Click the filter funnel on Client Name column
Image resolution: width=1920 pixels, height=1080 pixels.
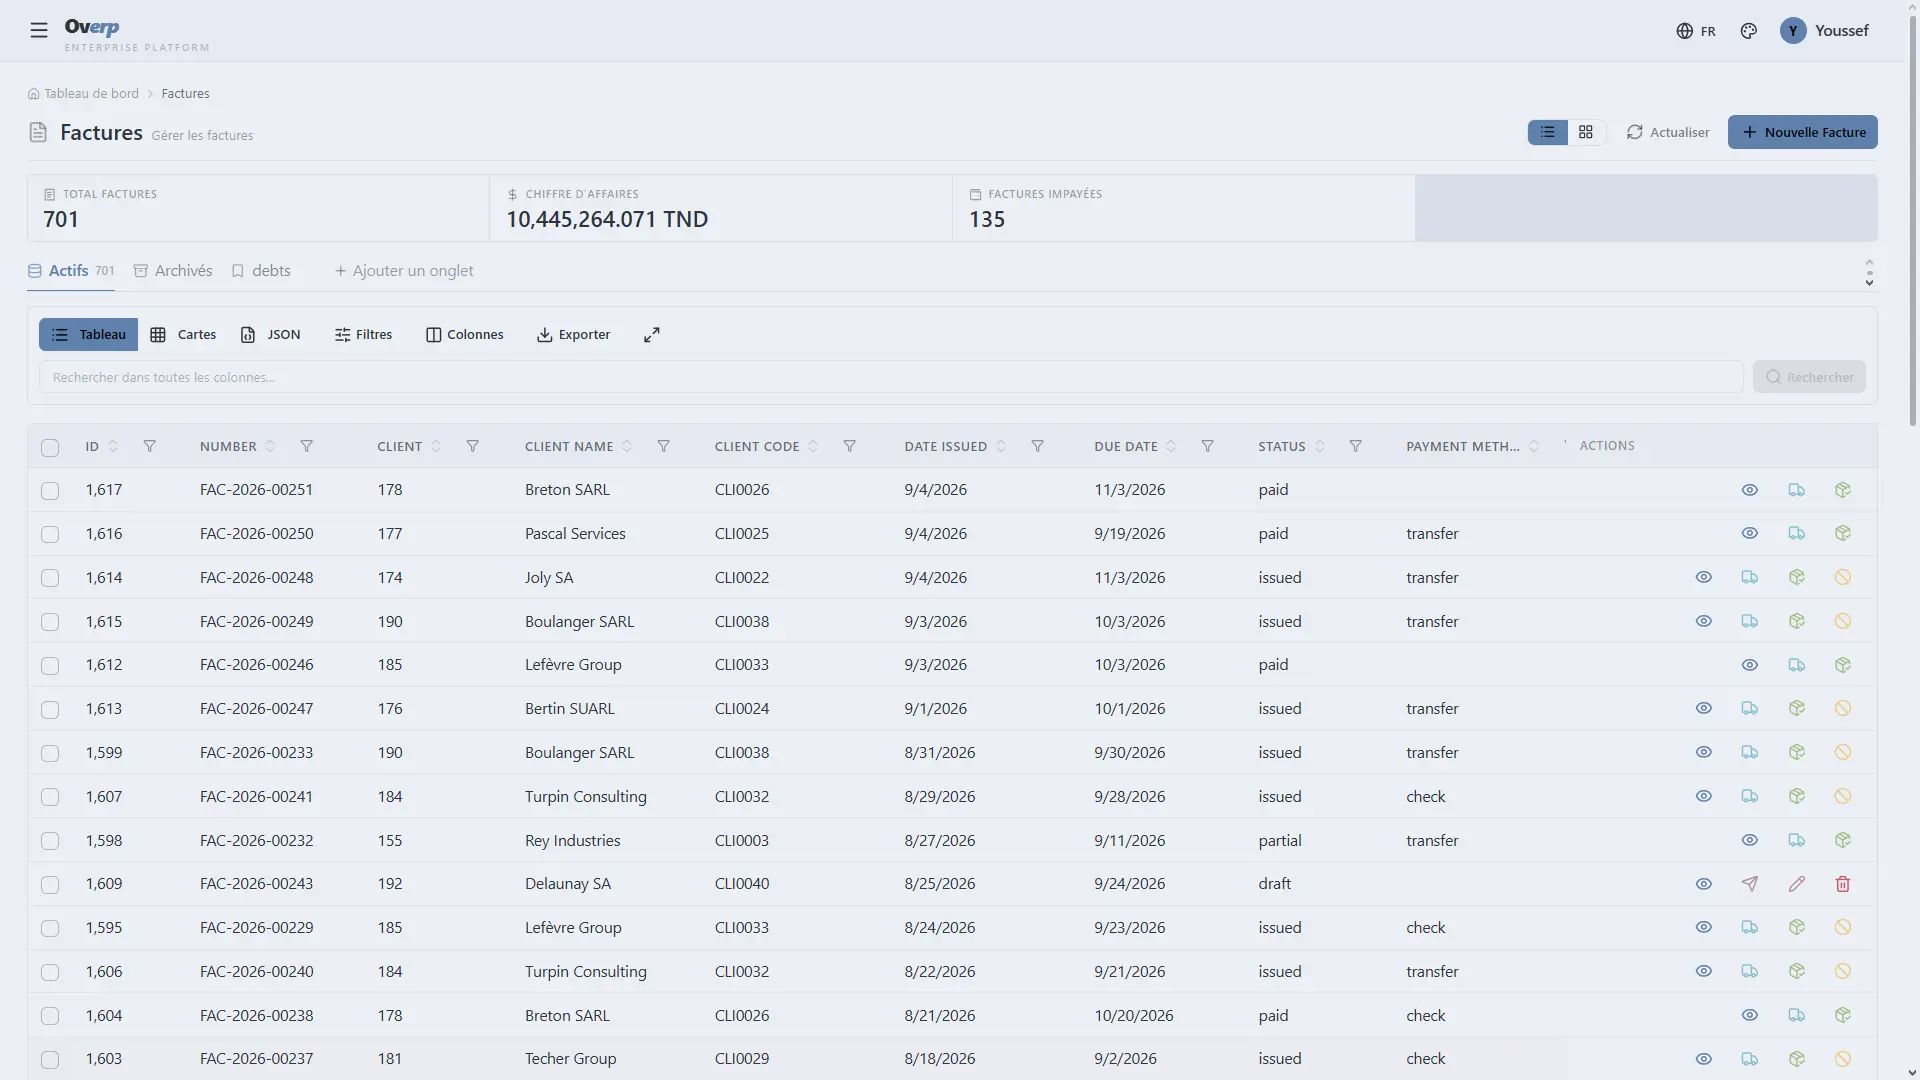(663, 446)
